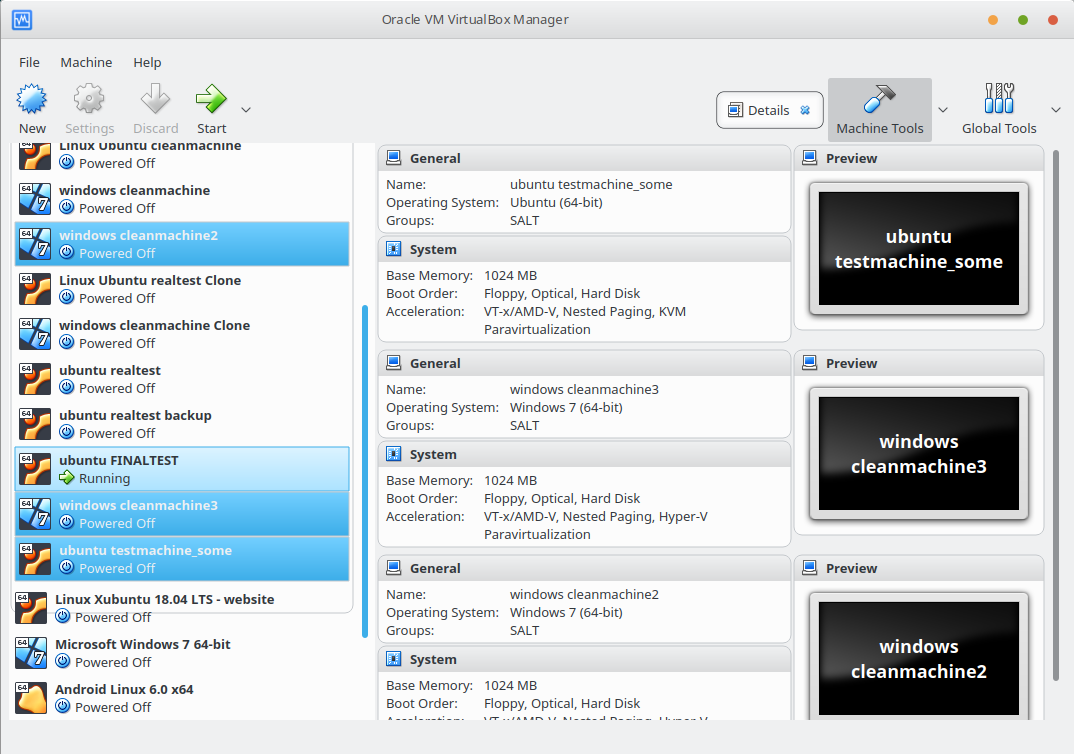
Task: Click the "Ubuntu (64-bit)" operating system value
Action: coord(556,203)
